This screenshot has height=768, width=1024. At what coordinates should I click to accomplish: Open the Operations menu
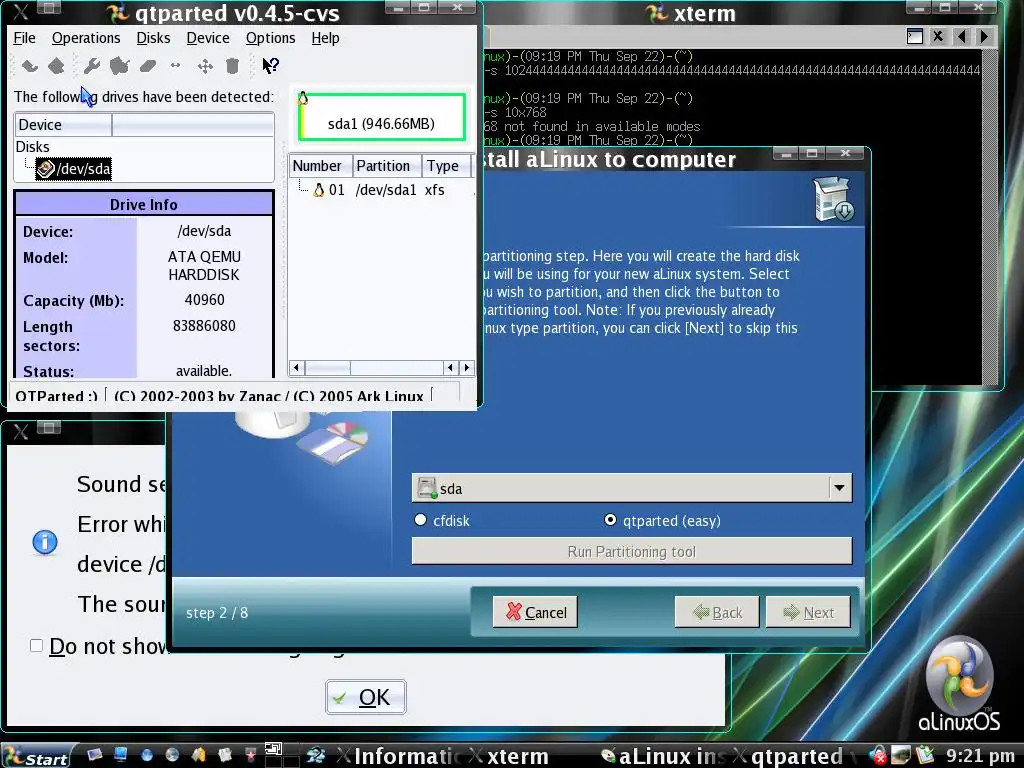coord(86,38)
